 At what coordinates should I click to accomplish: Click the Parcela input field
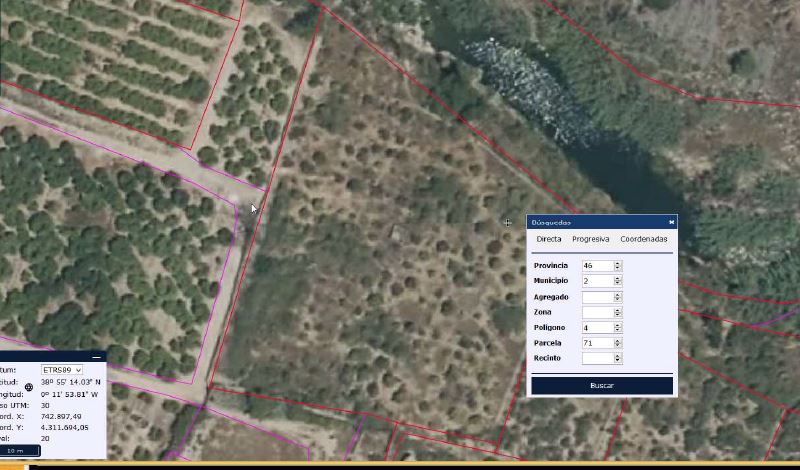(x=597, y=343)
